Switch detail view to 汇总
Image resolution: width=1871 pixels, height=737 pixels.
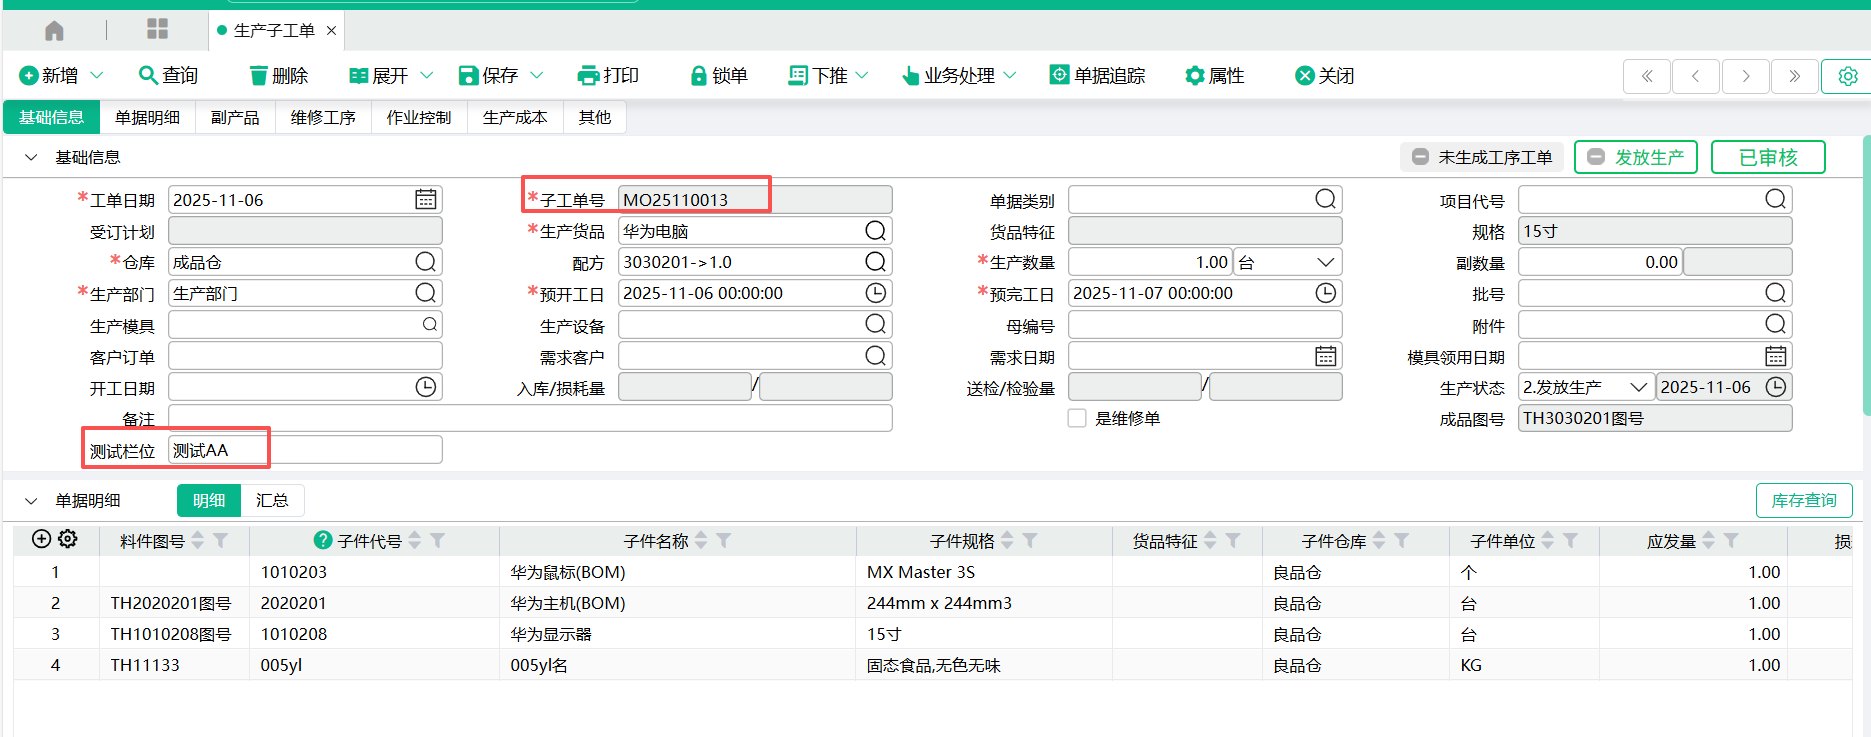coord(272,500)
